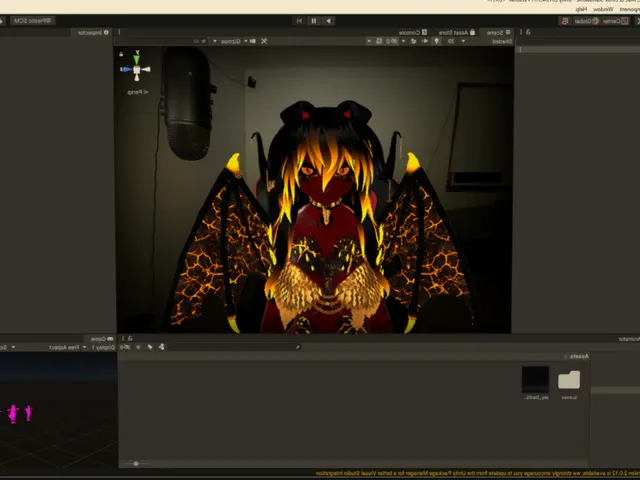
Task: Select the Scenes folder in Assets
Action: [x=569, y=384]
